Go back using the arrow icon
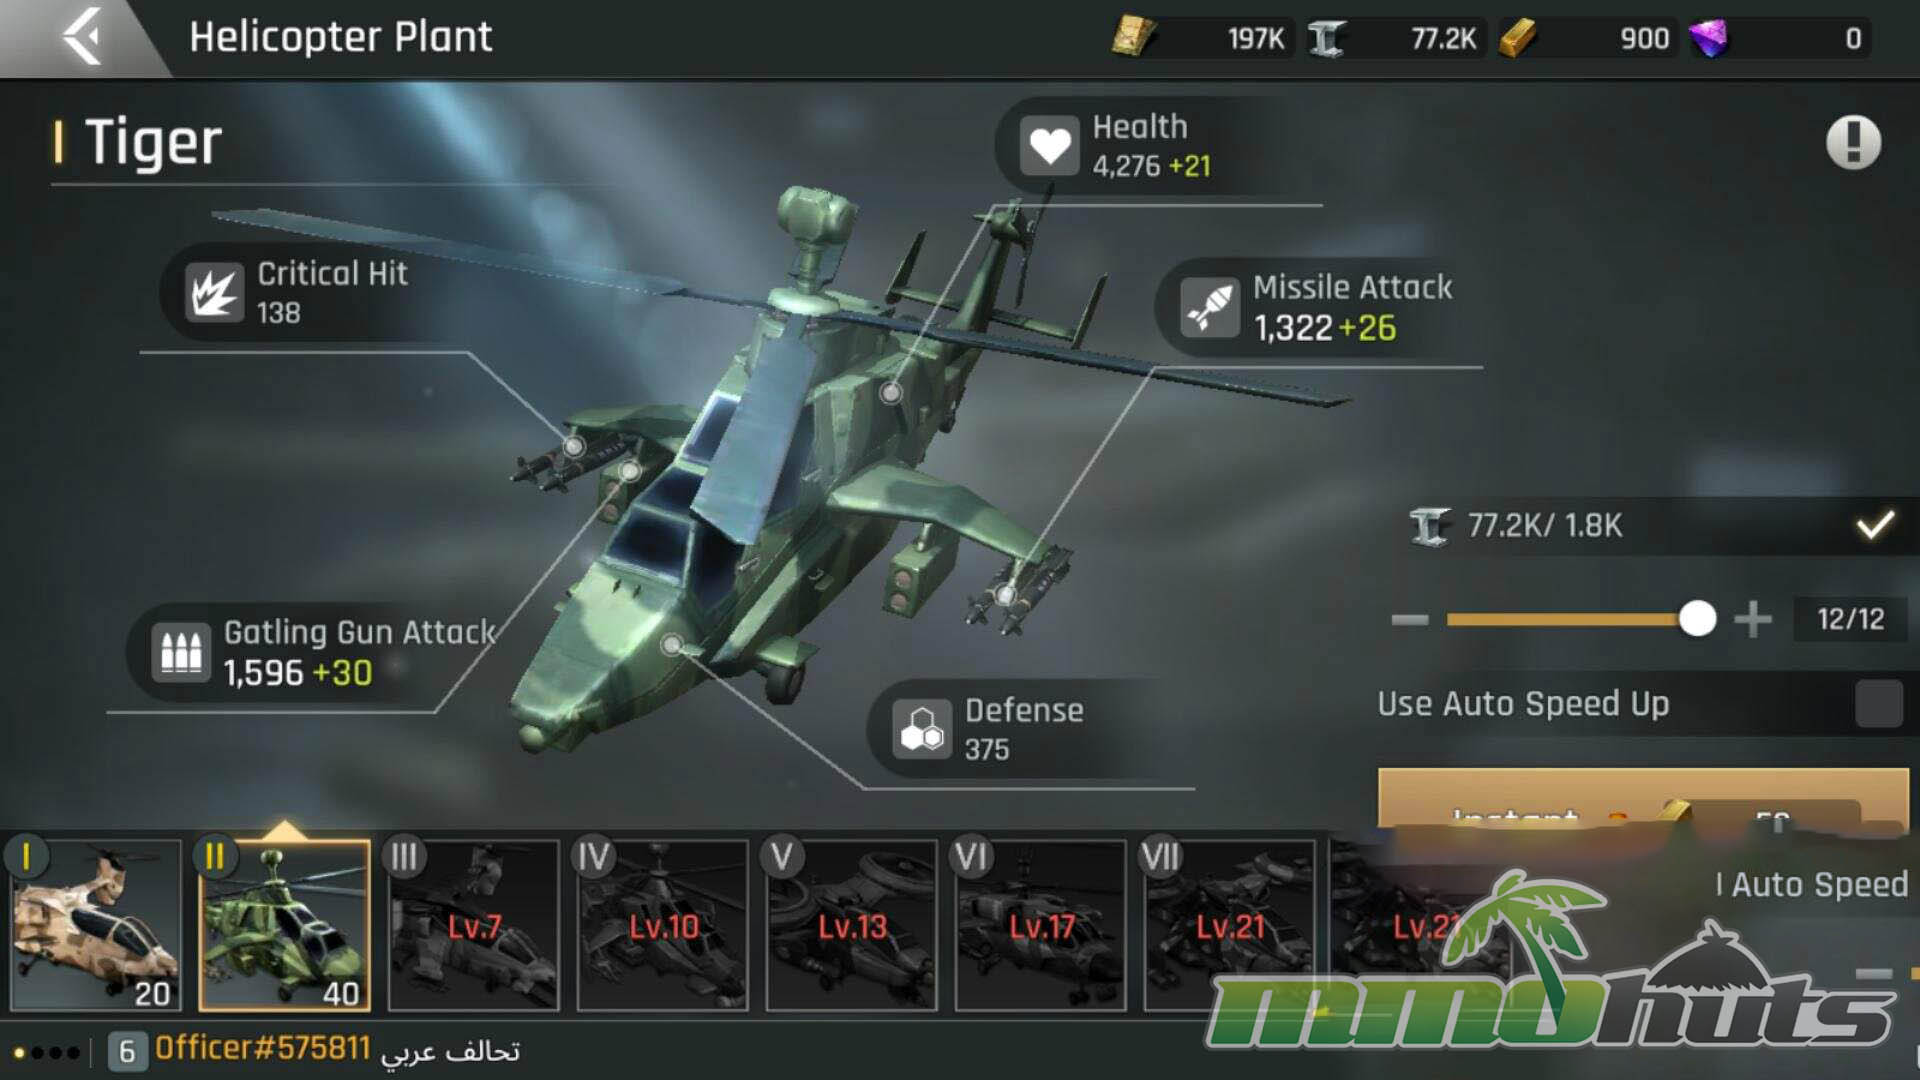This screenshot has width=1920, height=1080. 83,37
